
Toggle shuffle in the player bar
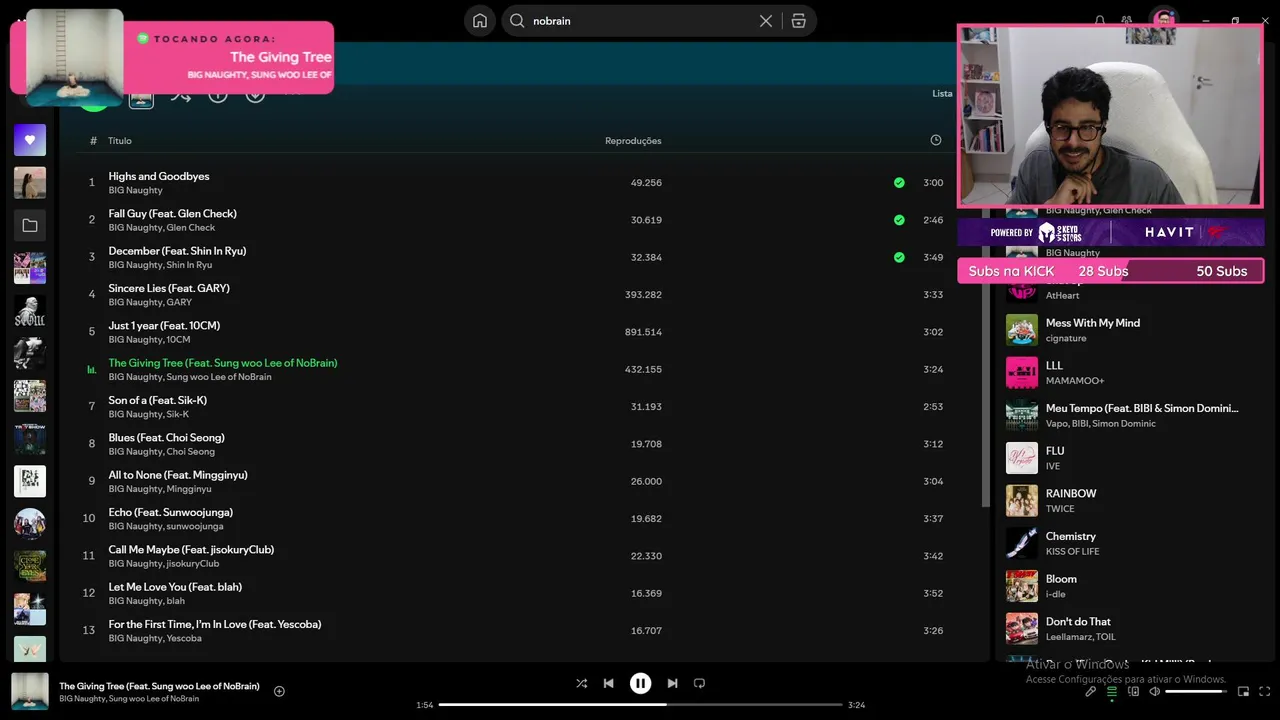point(582,684)
